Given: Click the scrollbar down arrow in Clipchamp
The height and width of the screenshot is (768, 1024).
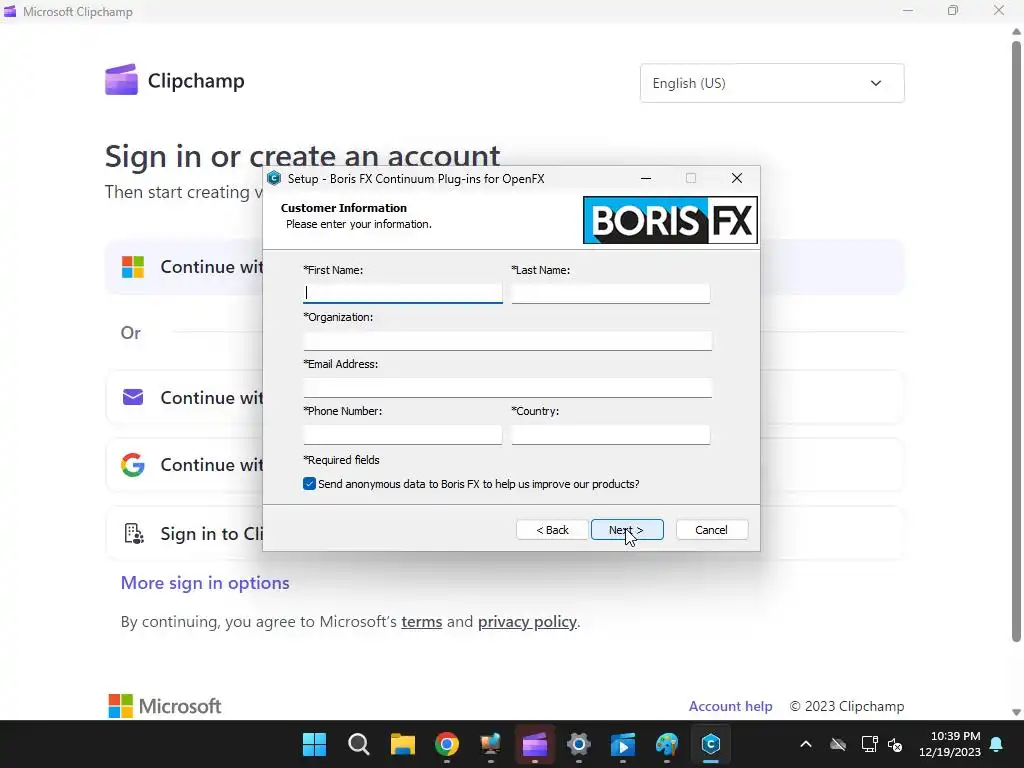Looking at the screenshot, I should pos(1016,712).
